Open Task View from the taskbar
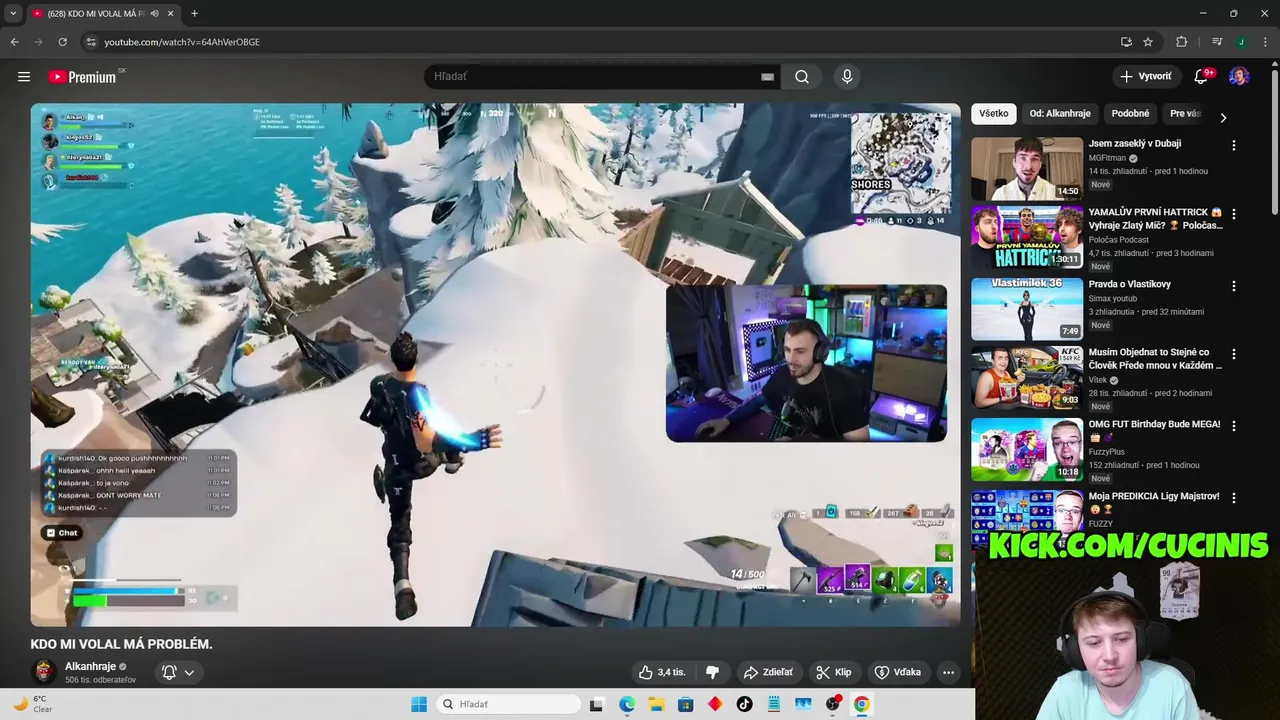Viewport: 1280px width, 720px height. (x=597, y=704)
